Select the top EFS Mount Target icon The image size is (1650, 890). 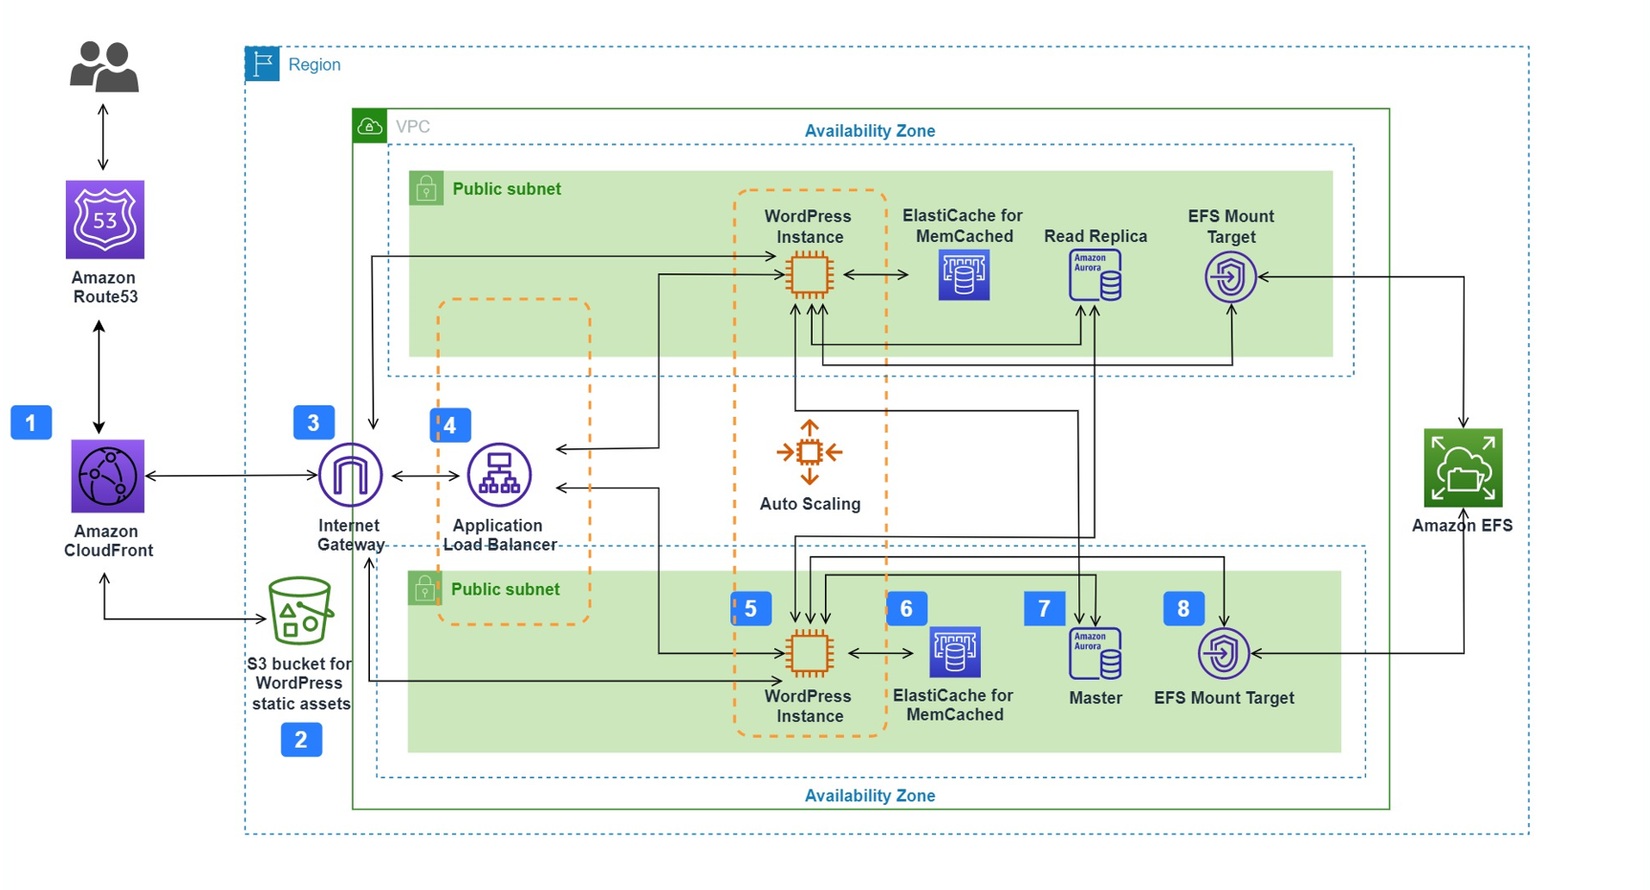tap(1231, 276)
